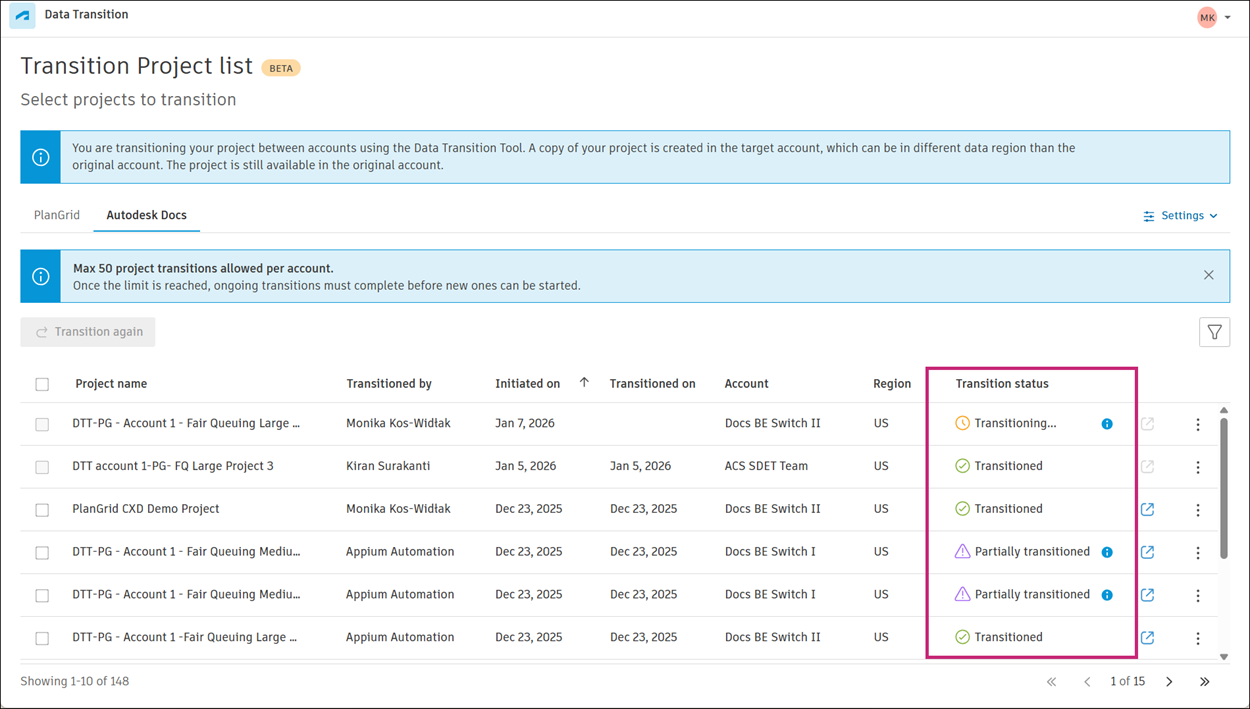Open PlanGrid CXD Demo Project in new window
This screenshot has width=1250, height=709.
pyautogui.click(x=1147, y=509)
